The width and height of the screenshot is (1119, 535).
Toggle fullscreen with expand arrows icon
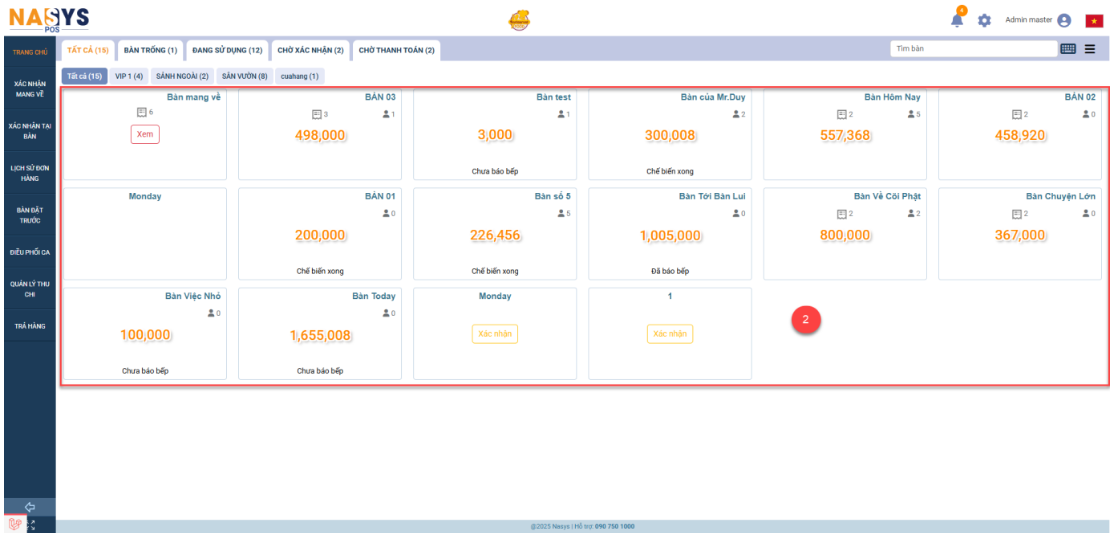coord(30,524)
